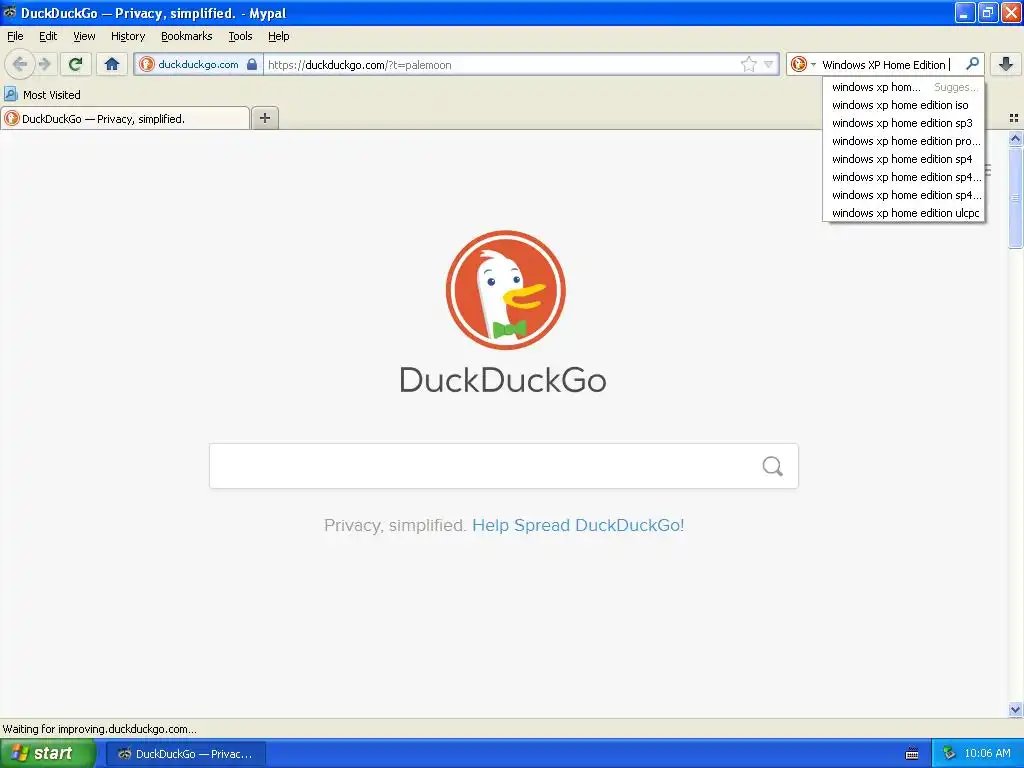Screen dimensions: 1024x768
Task: Click the Forward navigation arrow
Action: 44,64
